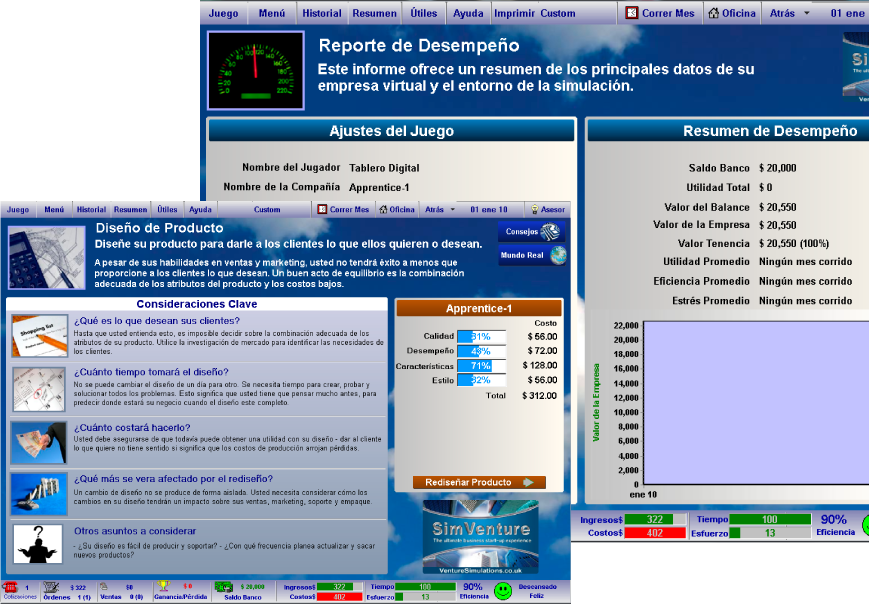Click the shopping list thumbnail beside the customers question
Image resolution: width=869 pixels, height=604 pixels.
coord(40,336)
